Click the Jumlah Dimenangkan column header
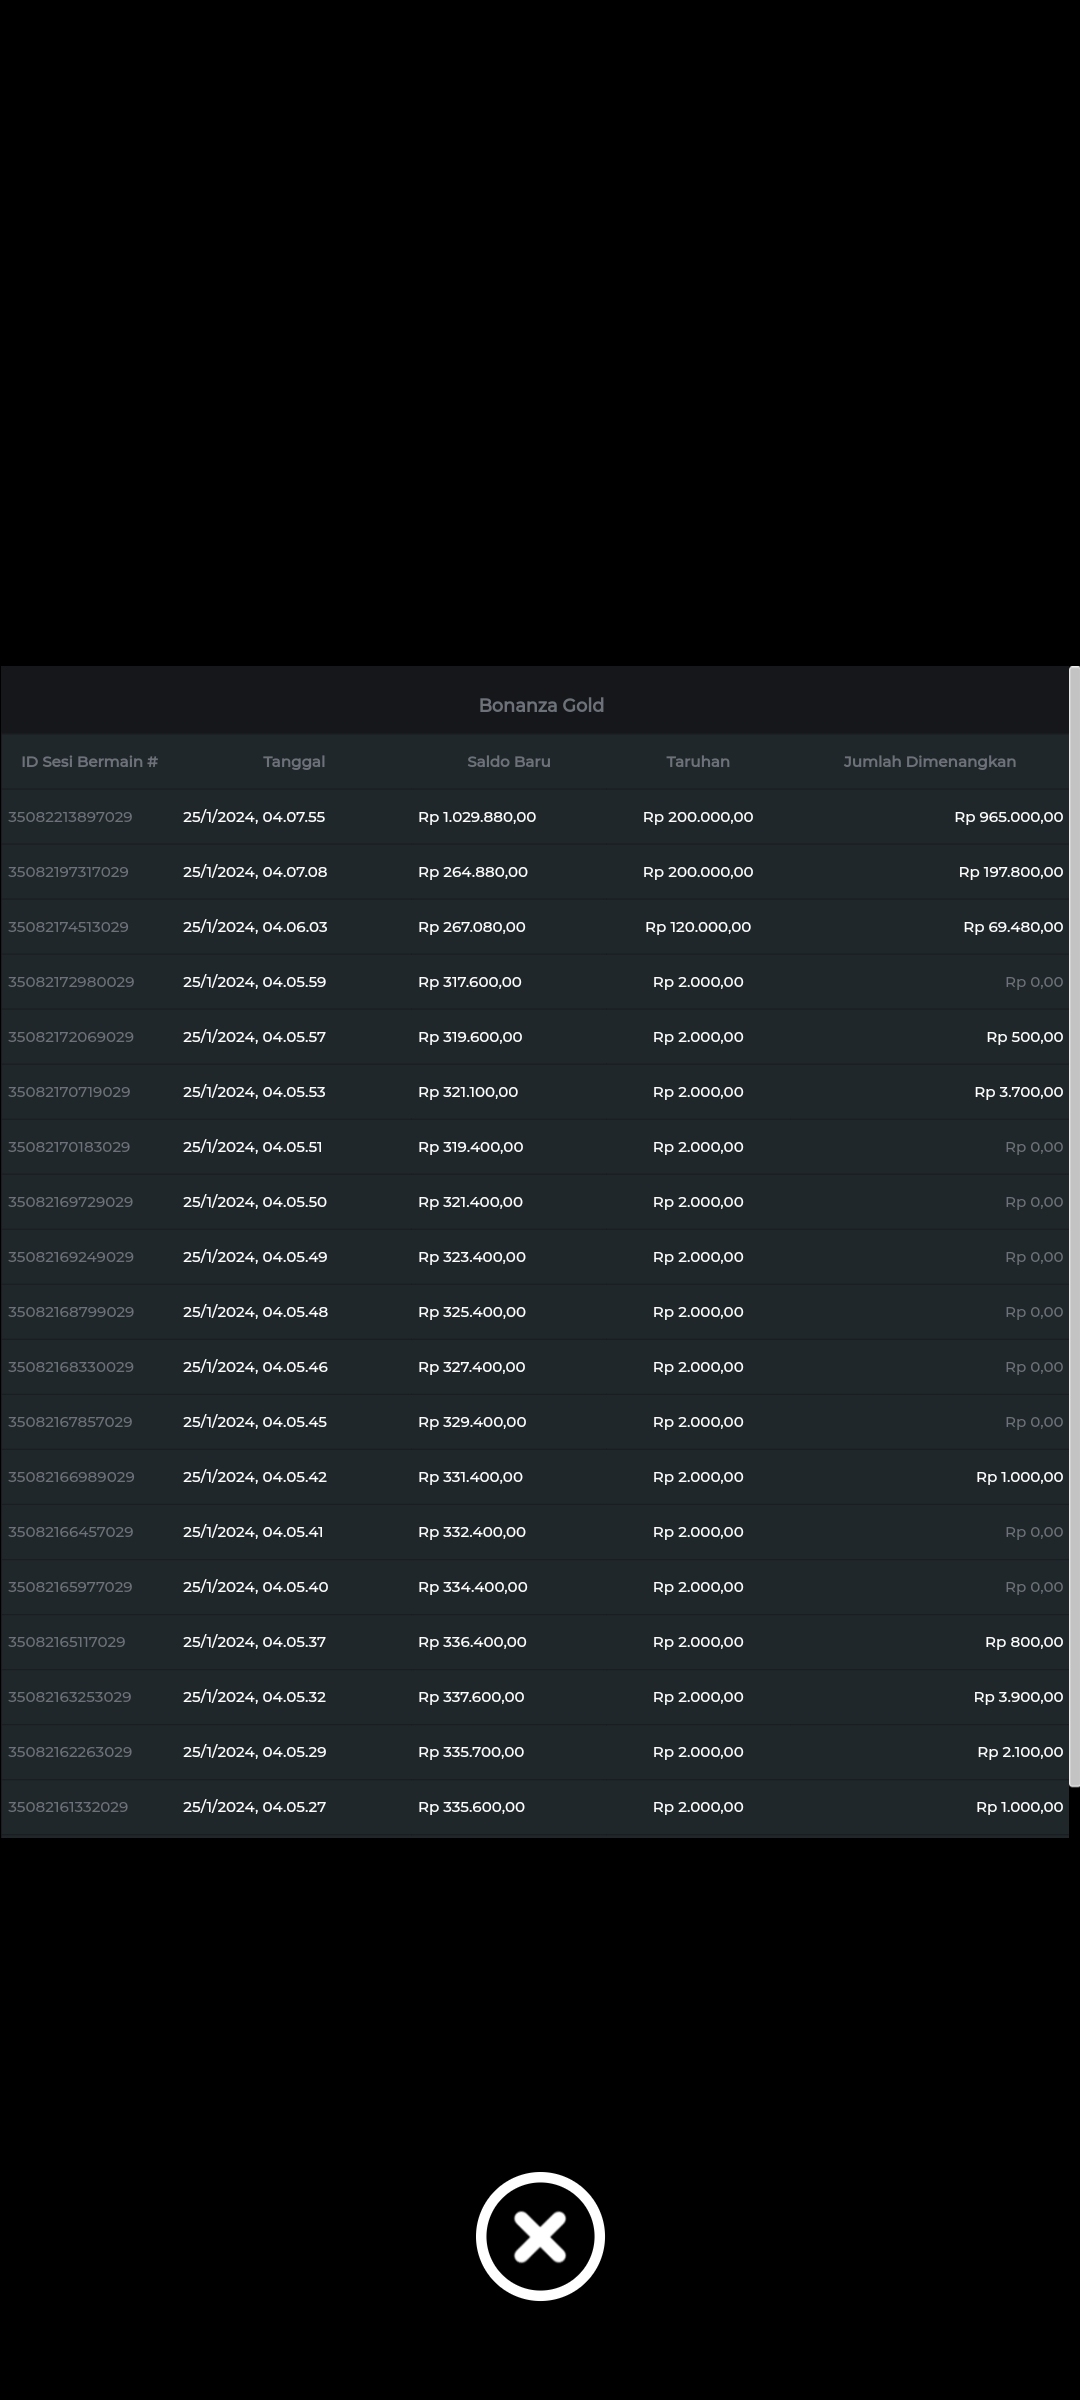Viewport: 1080px width, 2400px height. click(x=929, y=762)
